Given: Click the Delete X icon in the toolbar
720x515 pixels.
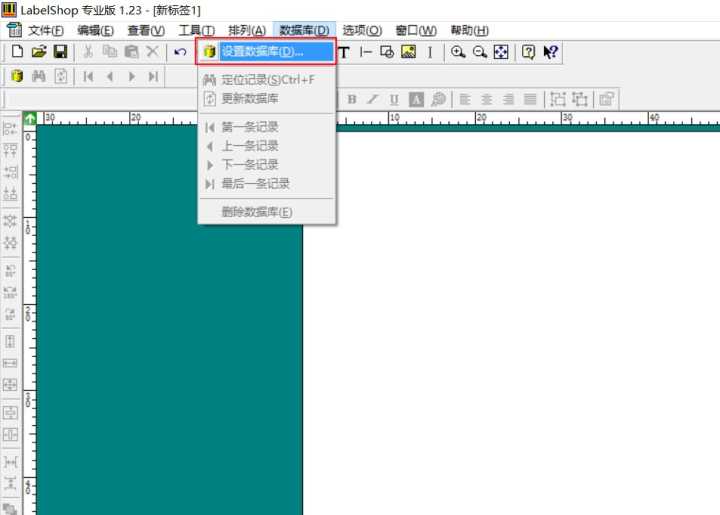Looking at the screenshot, I should point(152,51).
